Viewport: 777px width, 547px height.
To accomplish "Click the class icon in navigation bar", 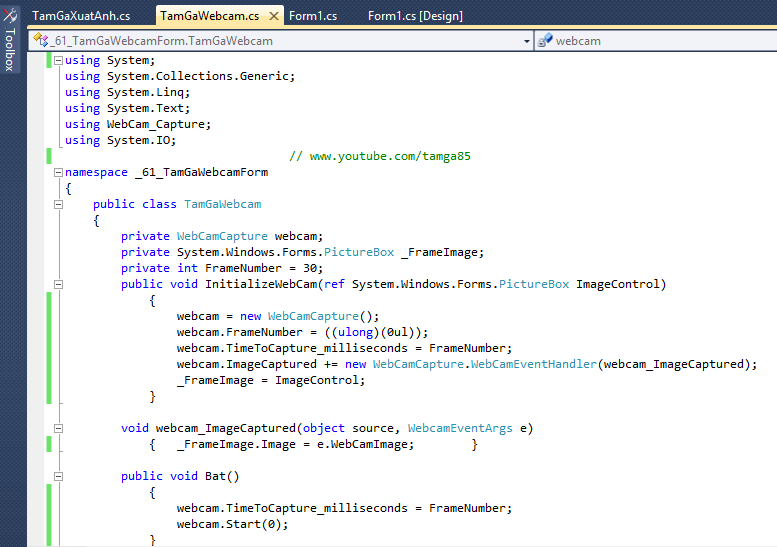I will tap(40, 40).
